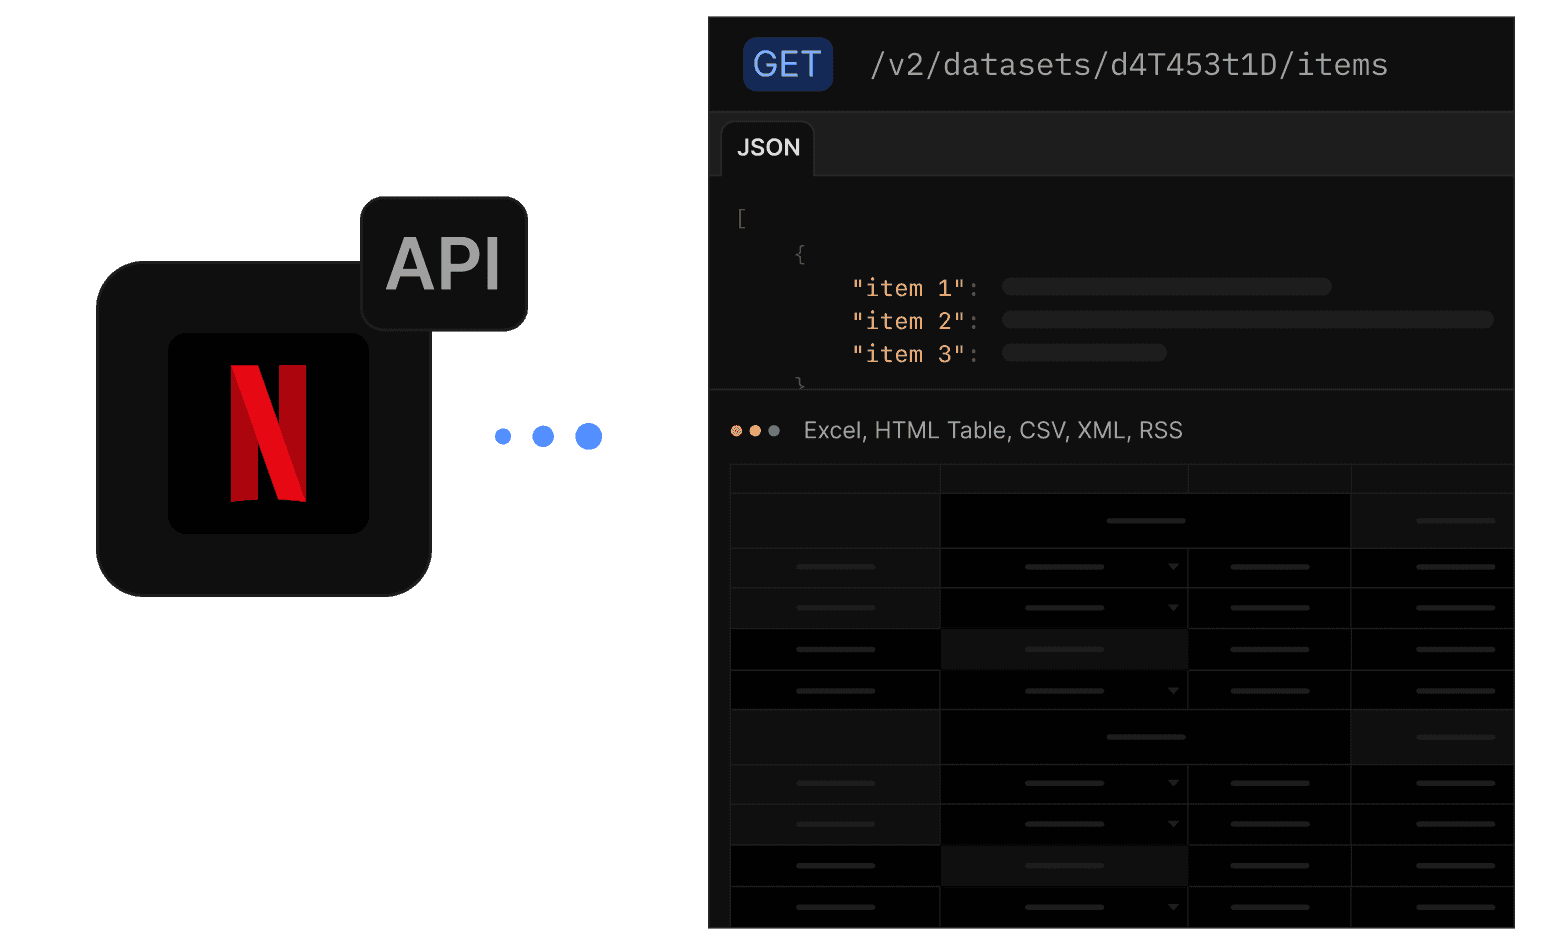Click the "item 2" key
Screen dimensions: 1560x945
[x=908, y=321]
